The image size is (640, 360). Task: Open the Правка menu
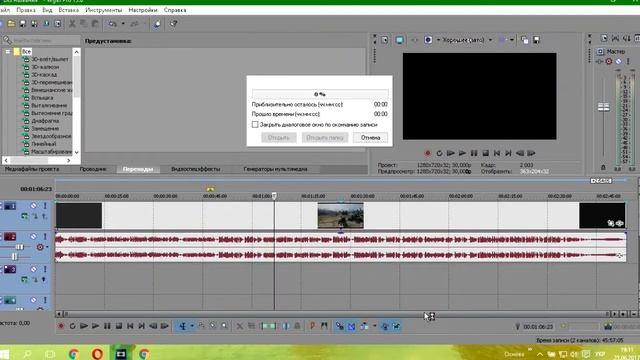click(x=26, y=10)
